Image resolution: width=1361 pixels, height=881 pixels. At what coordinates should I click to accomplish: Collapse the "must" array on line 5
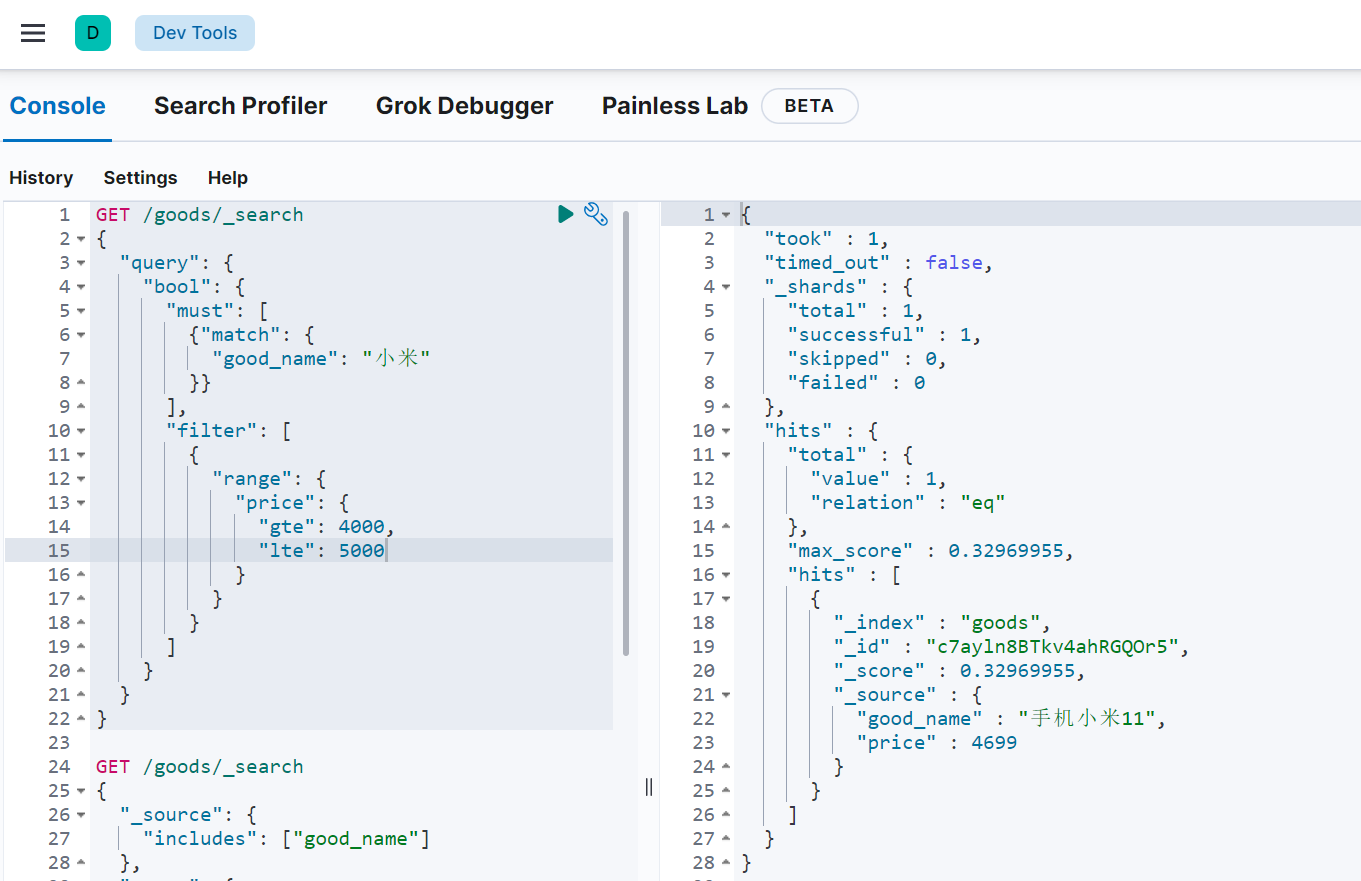[x=81, y=311]
